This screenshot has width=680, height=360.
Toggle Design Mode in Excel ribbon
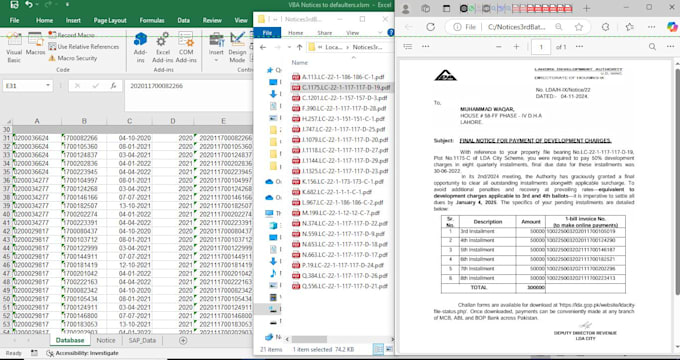click(237, 48)
